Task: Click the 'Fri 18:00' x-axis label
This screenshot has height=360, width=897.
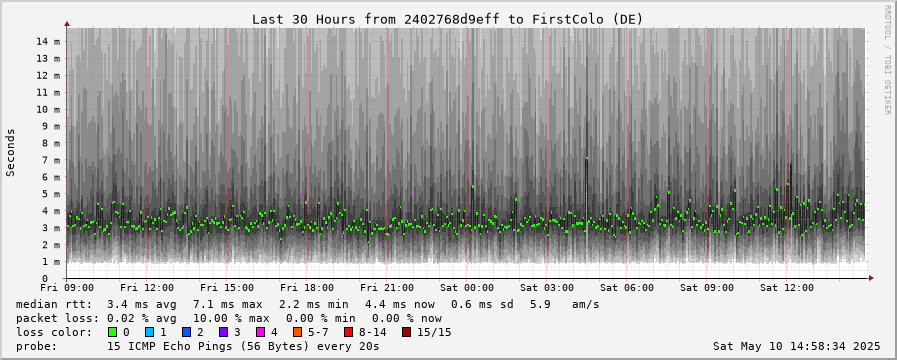Action: [307, 287]
